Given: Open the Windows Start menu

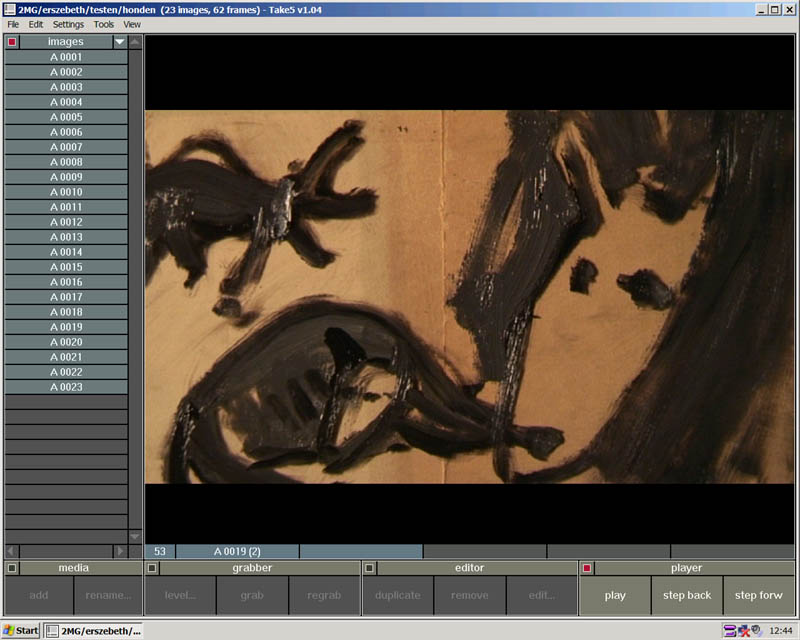Looking at the screenshot, I should (21, 631).
